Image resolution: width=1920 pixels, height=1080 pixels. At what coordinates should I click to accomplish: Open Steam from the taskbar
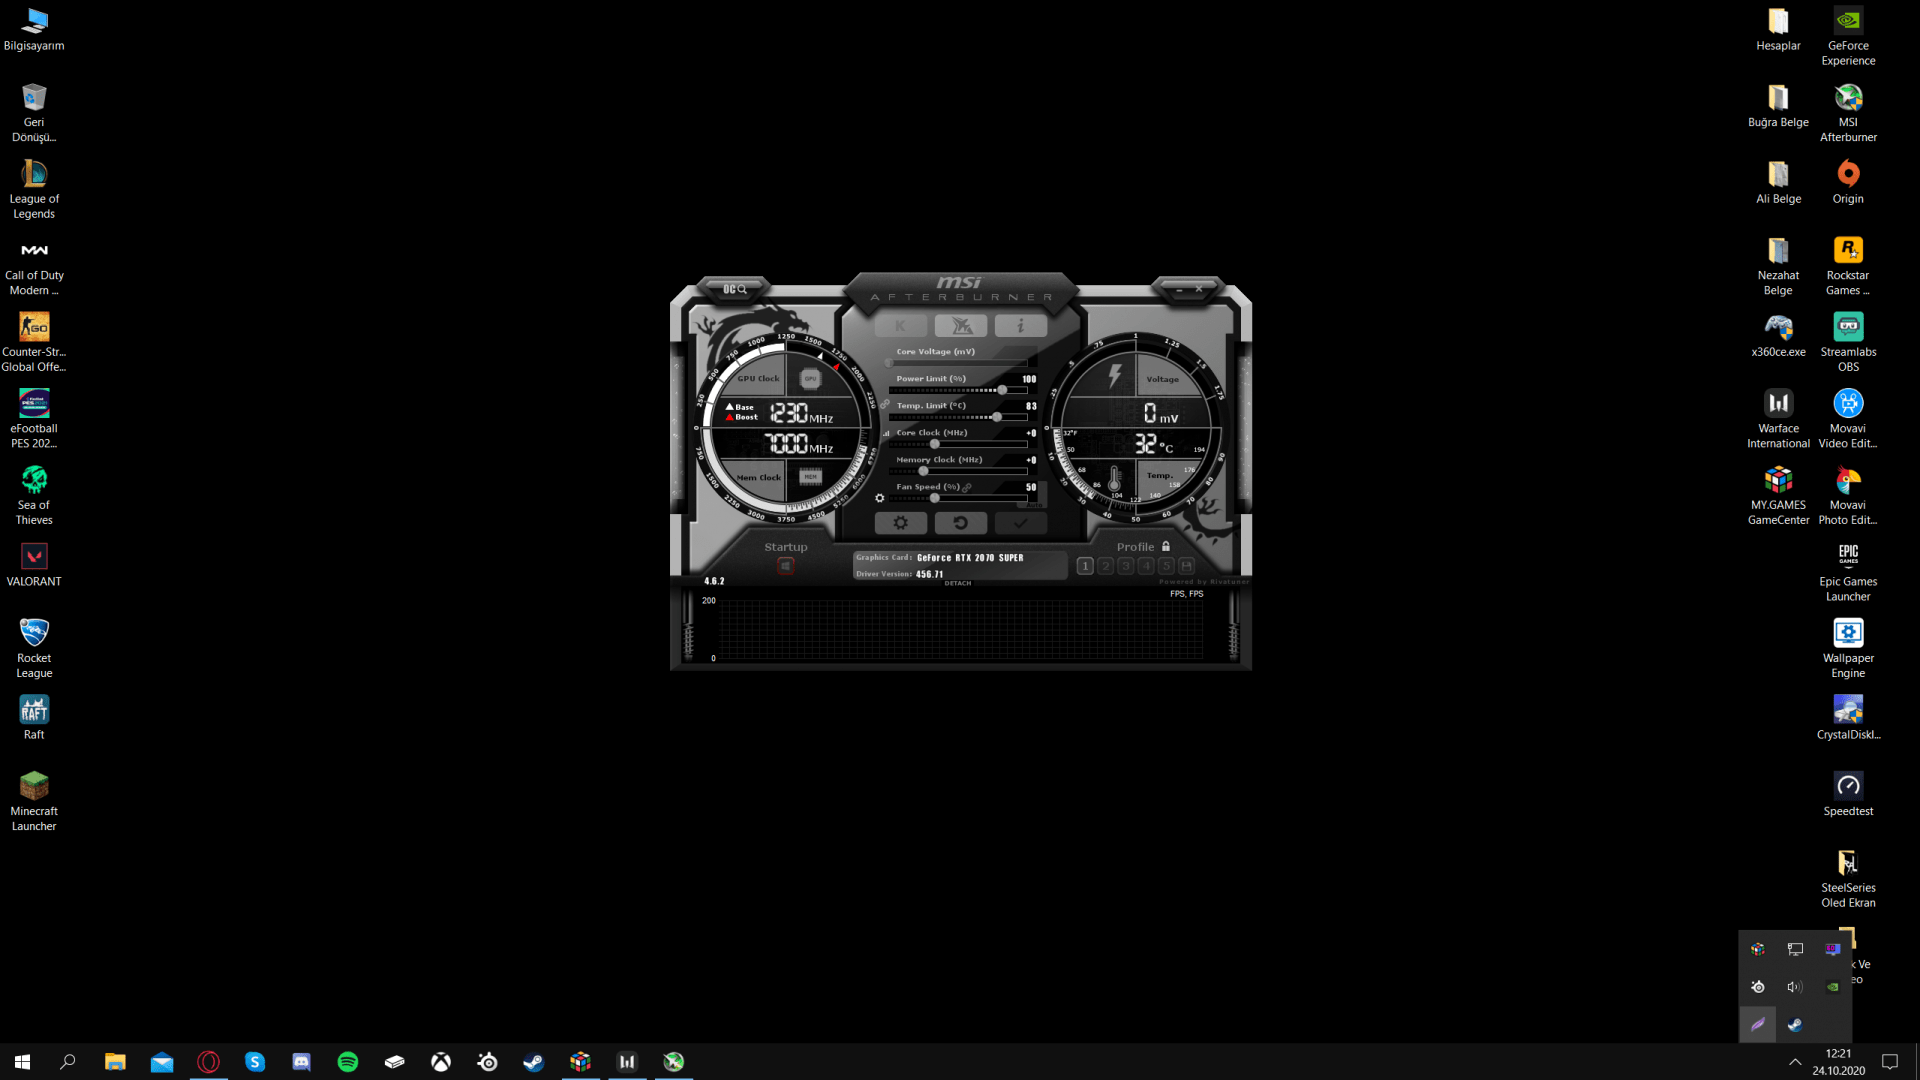(534, 1062)
